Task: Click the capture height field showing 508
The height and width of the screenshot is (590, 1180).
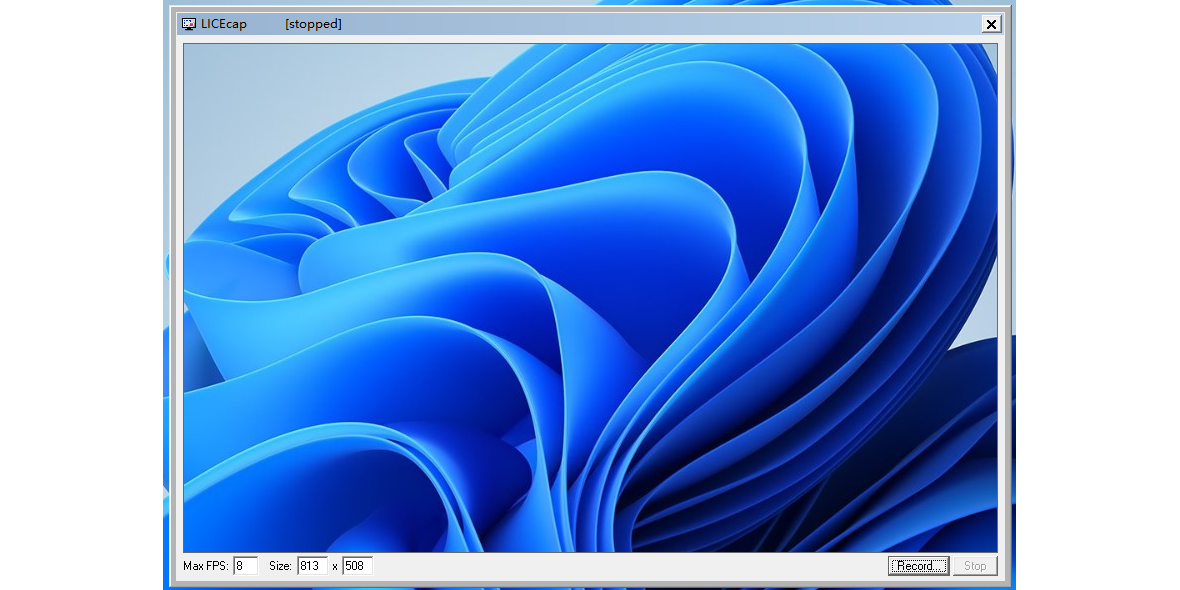Action: (357, 566)
